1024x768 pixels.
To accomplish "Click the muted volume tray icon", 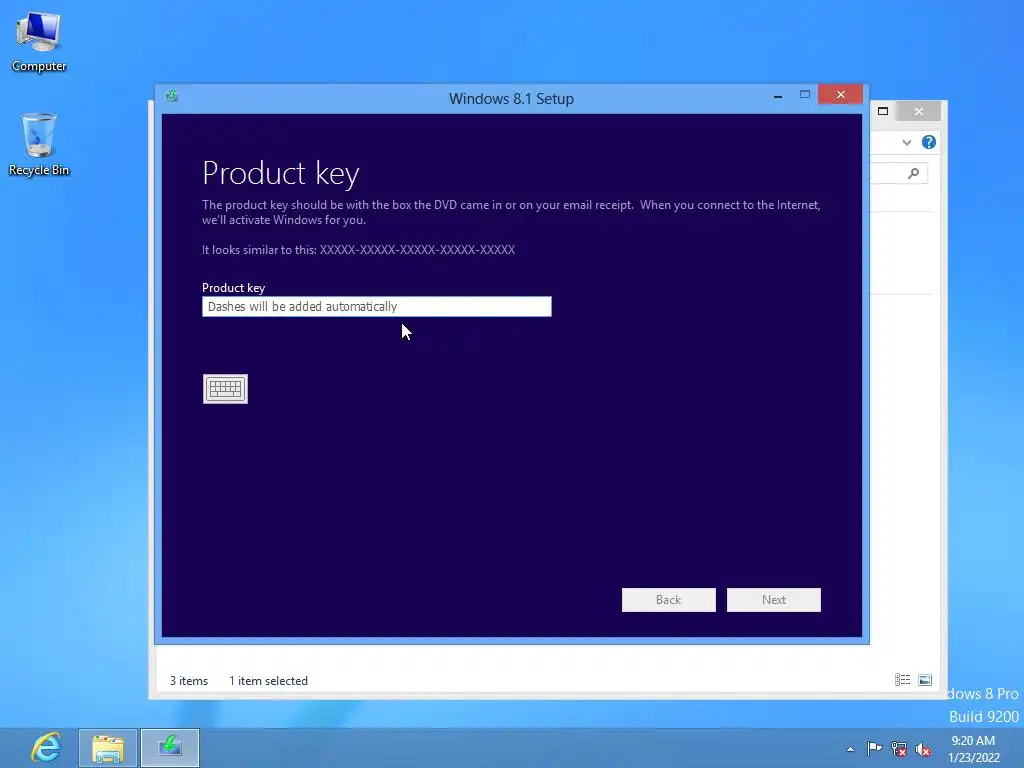I will 923,749.
